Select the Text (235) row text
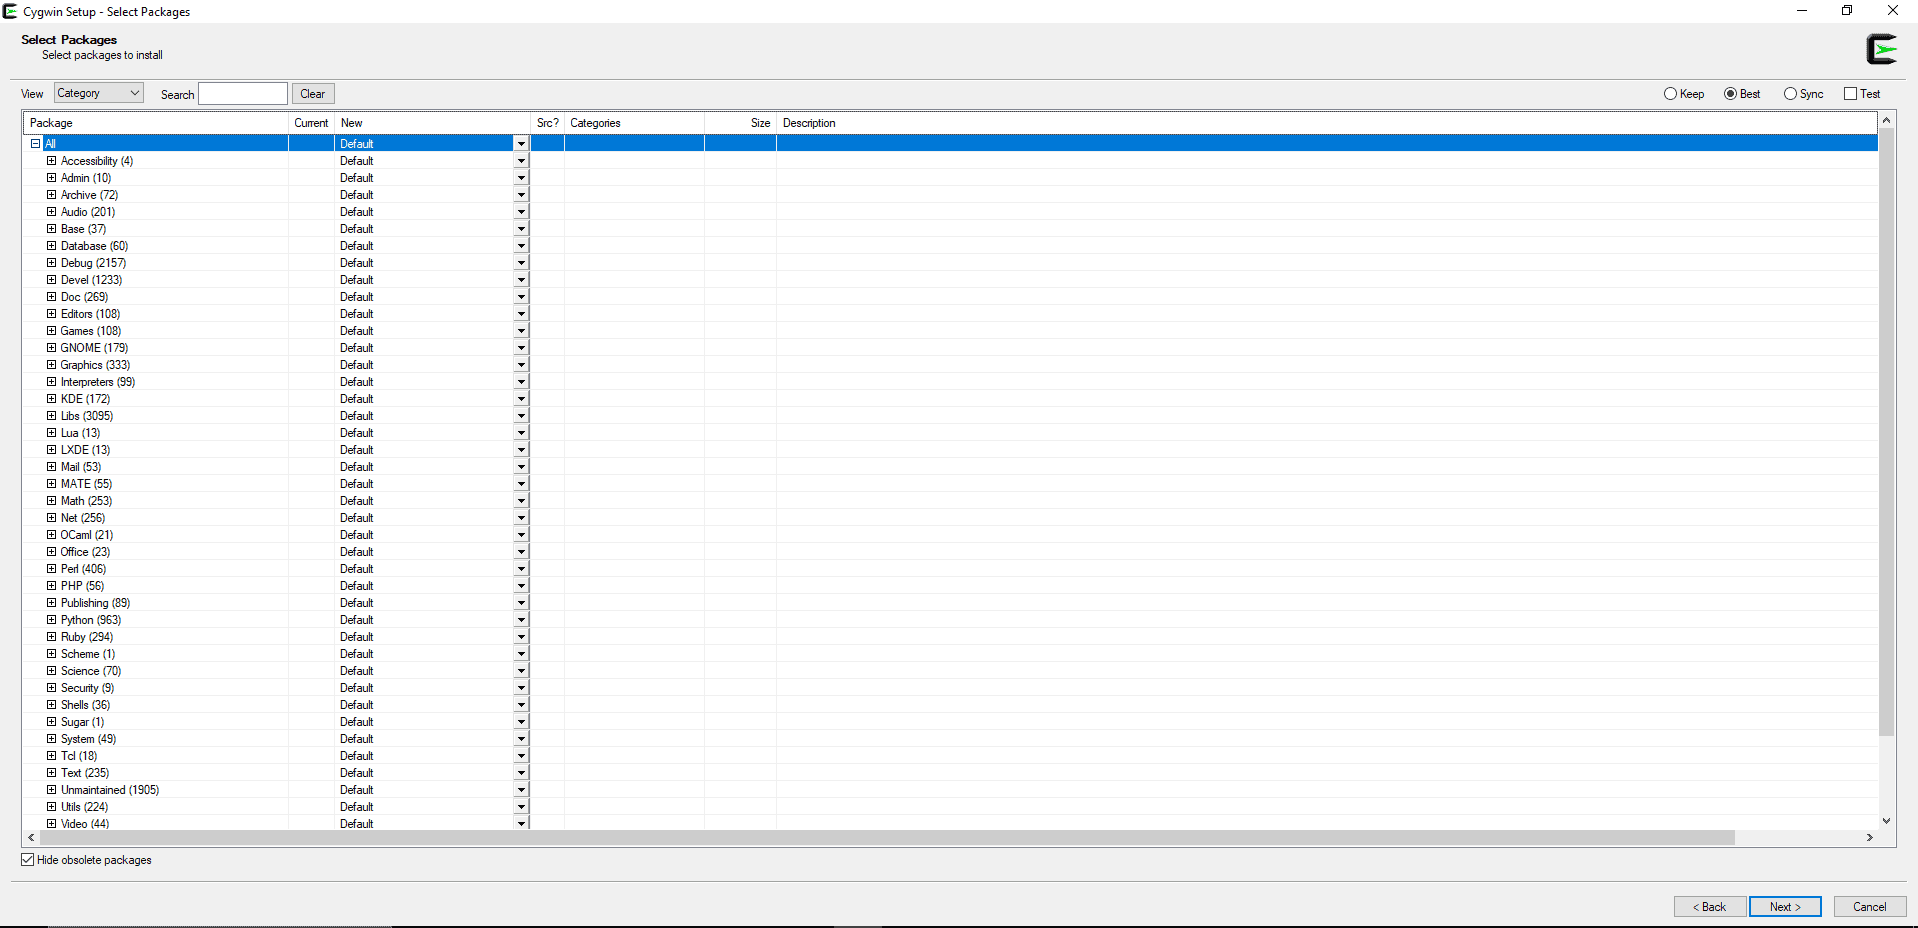Screen dimensions: 1918x928 tap(85, 773)
